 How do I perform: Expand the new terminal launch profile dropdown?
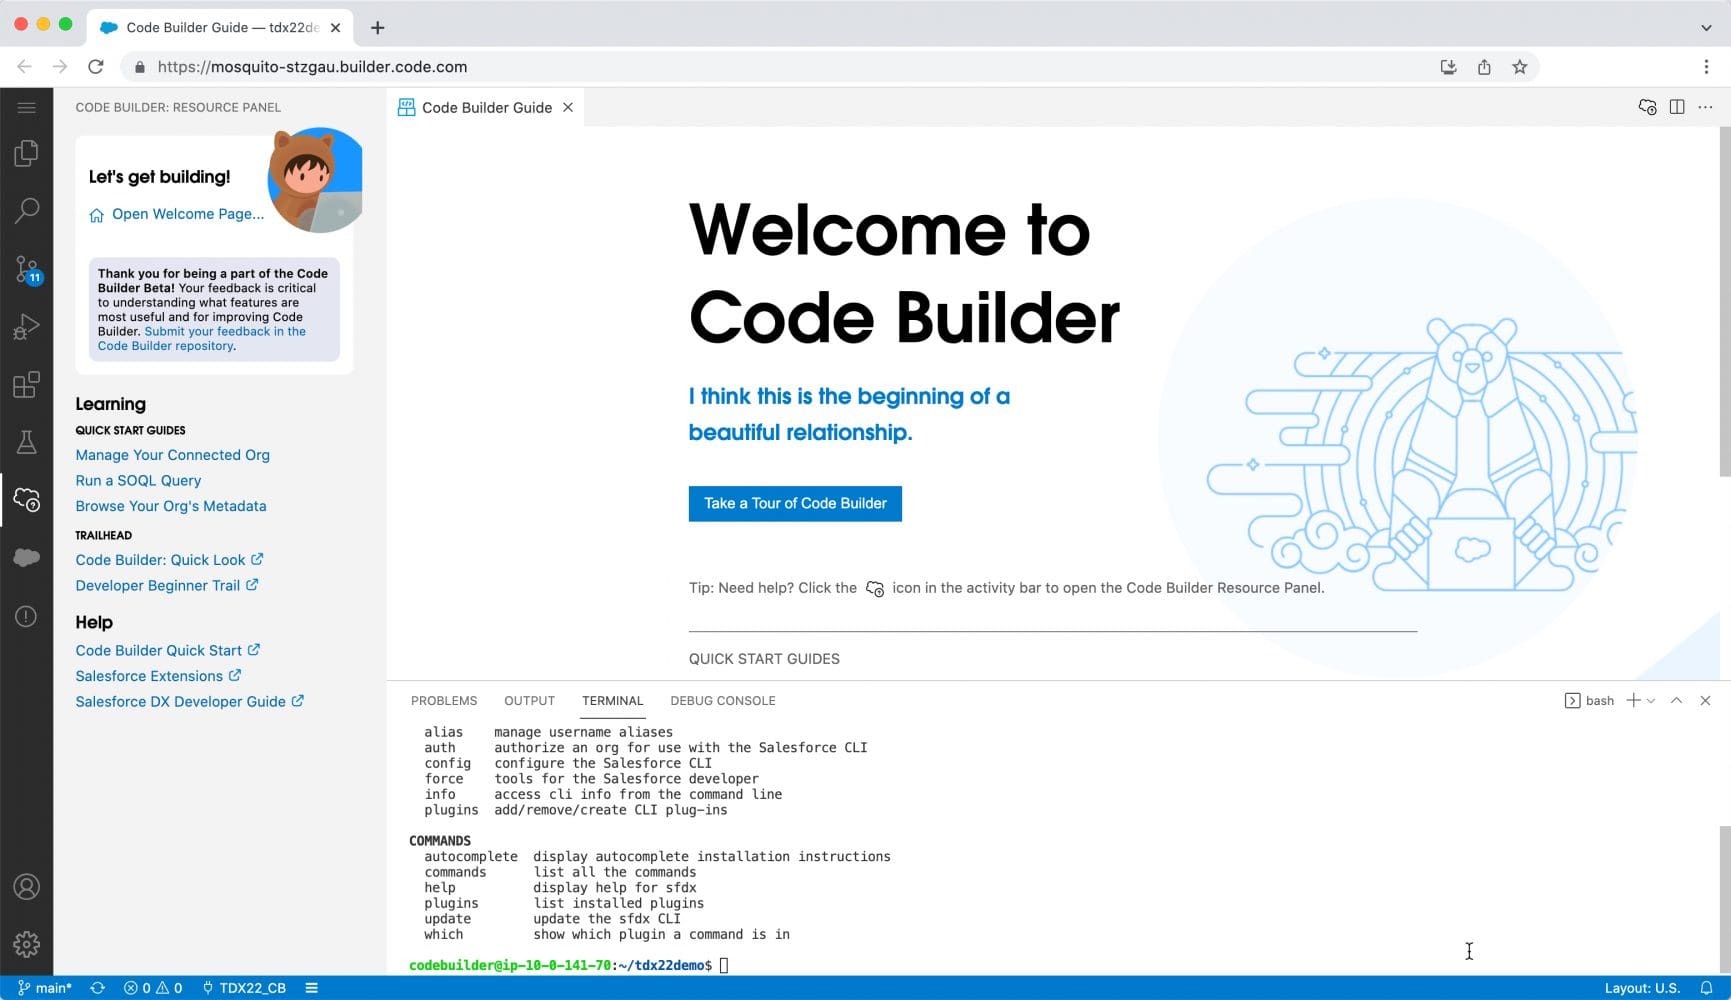(x=1651, y=701)
